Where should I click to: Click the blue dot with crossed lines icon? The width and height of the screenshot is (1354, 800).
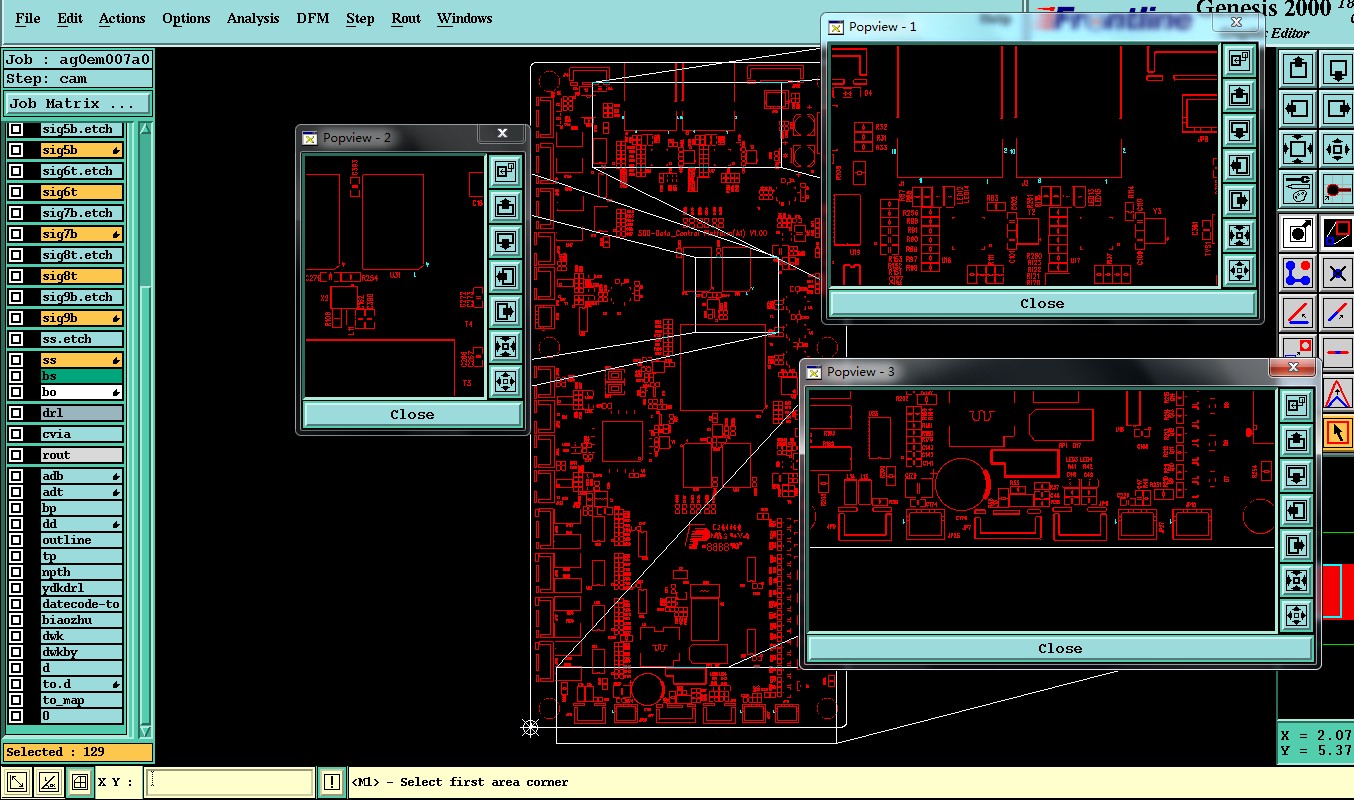pyautogui.click(x=1338, y=273)
